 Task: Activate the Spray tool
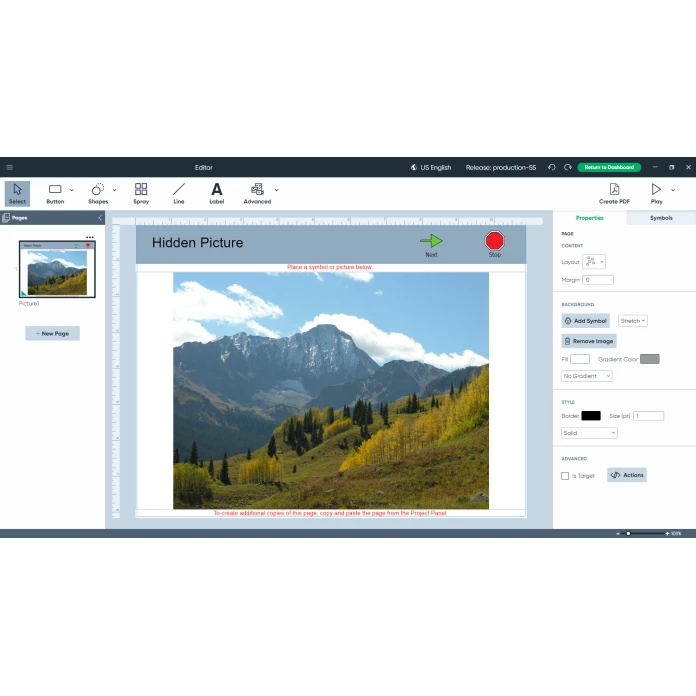pyautogui.click(x=141, y=194)
